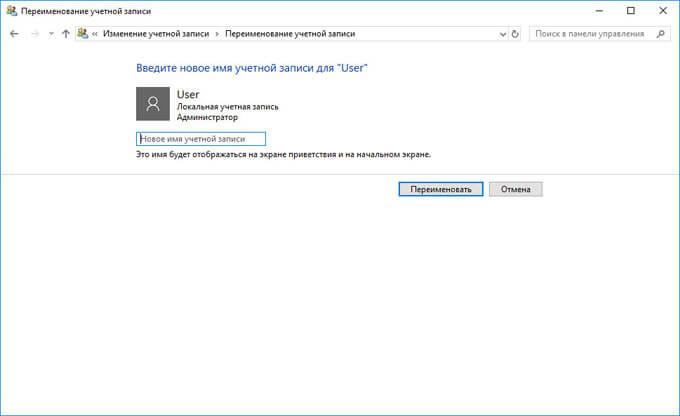Click the Локальная учетная запись text
The image size is (680, 416).
pyautogui.click(x=228, y=107)
